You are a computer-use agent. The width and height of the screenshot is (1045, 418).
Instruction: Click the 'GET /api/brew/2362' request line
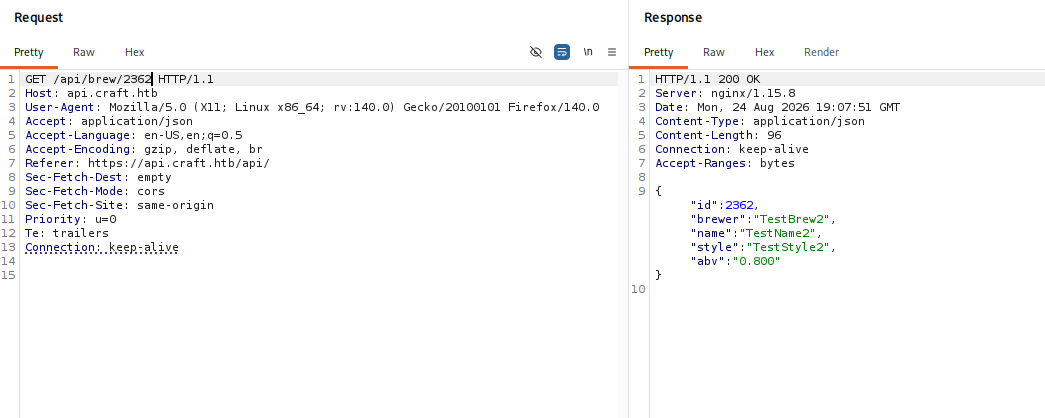coord(119,79)
